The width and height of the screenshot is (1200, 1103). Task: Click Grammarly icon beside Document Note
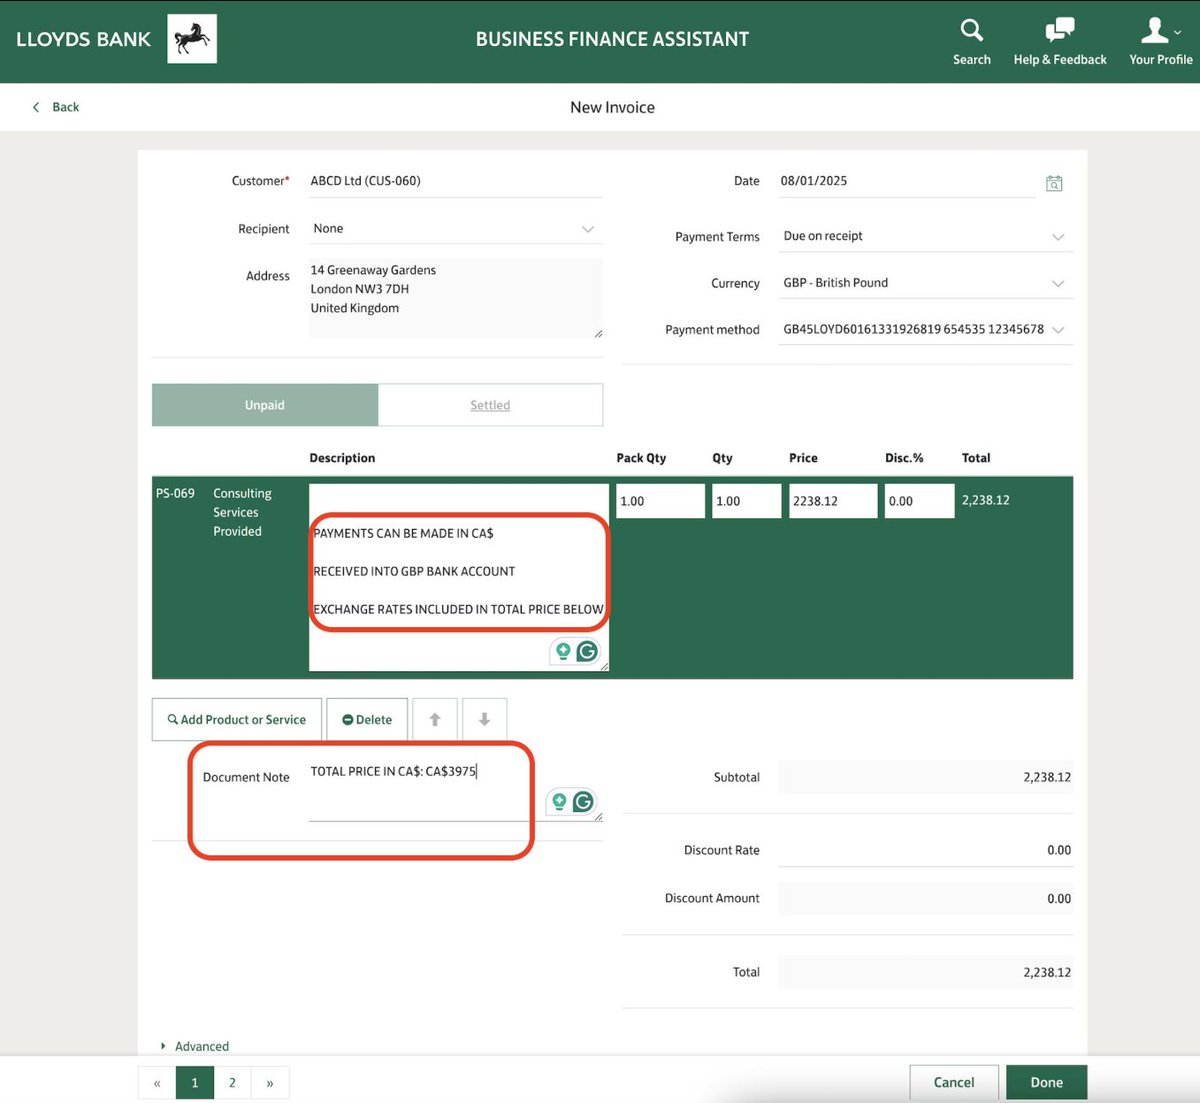583,801
